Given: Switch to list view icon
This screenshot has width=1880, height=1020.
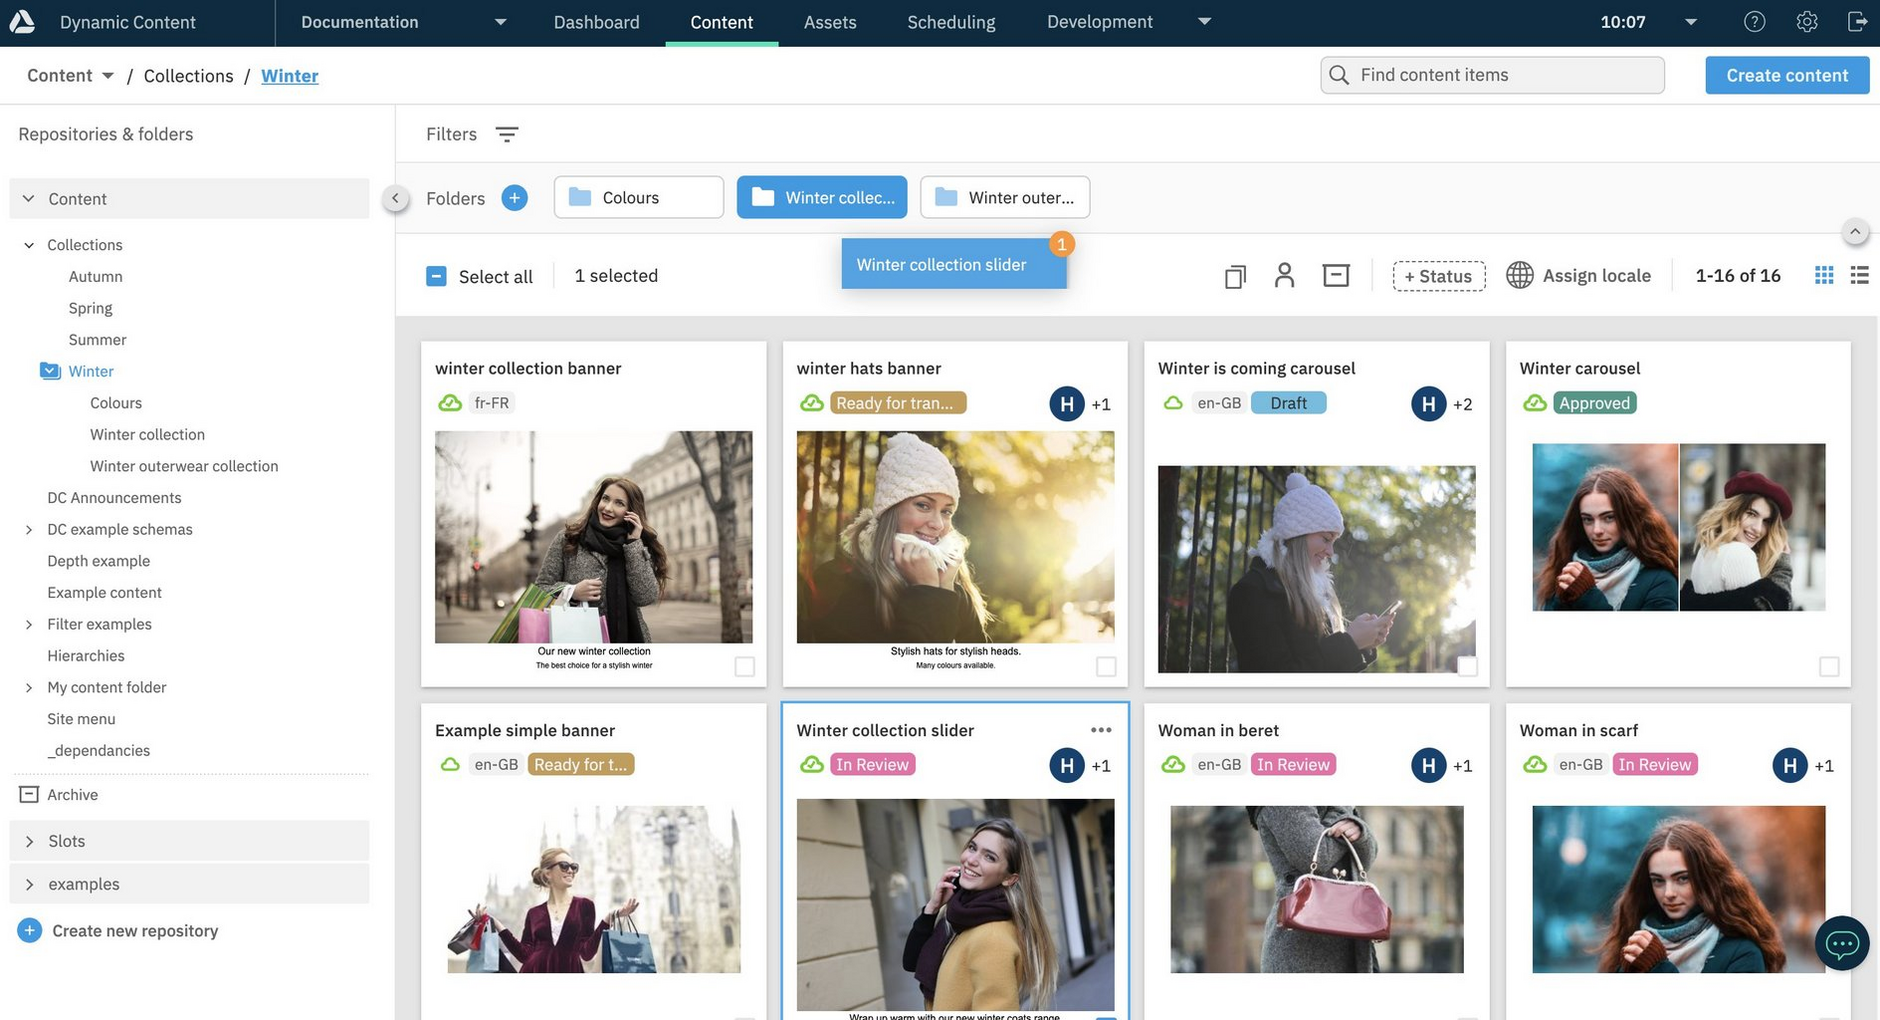Looking at the screenshot, I should coord(1860,275).
